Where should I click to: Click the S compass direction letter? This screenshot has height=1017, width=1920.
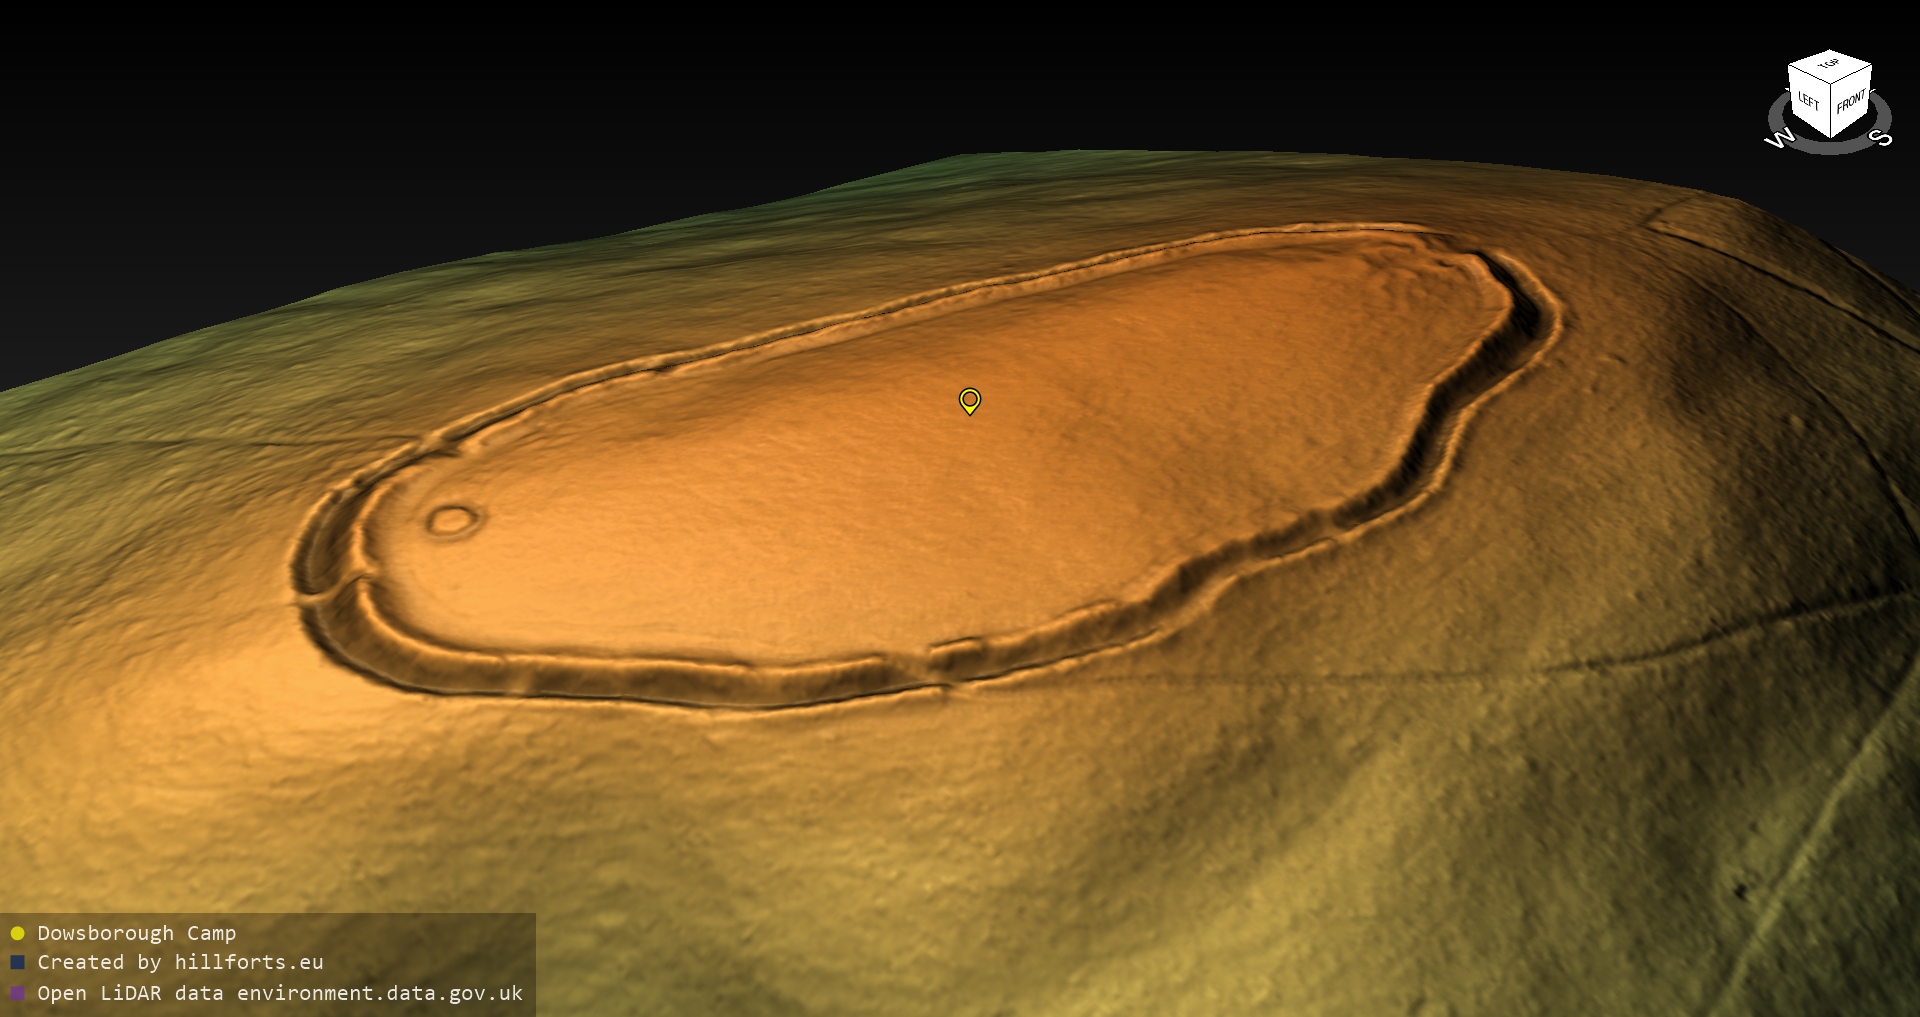[x=1881, y=138]
